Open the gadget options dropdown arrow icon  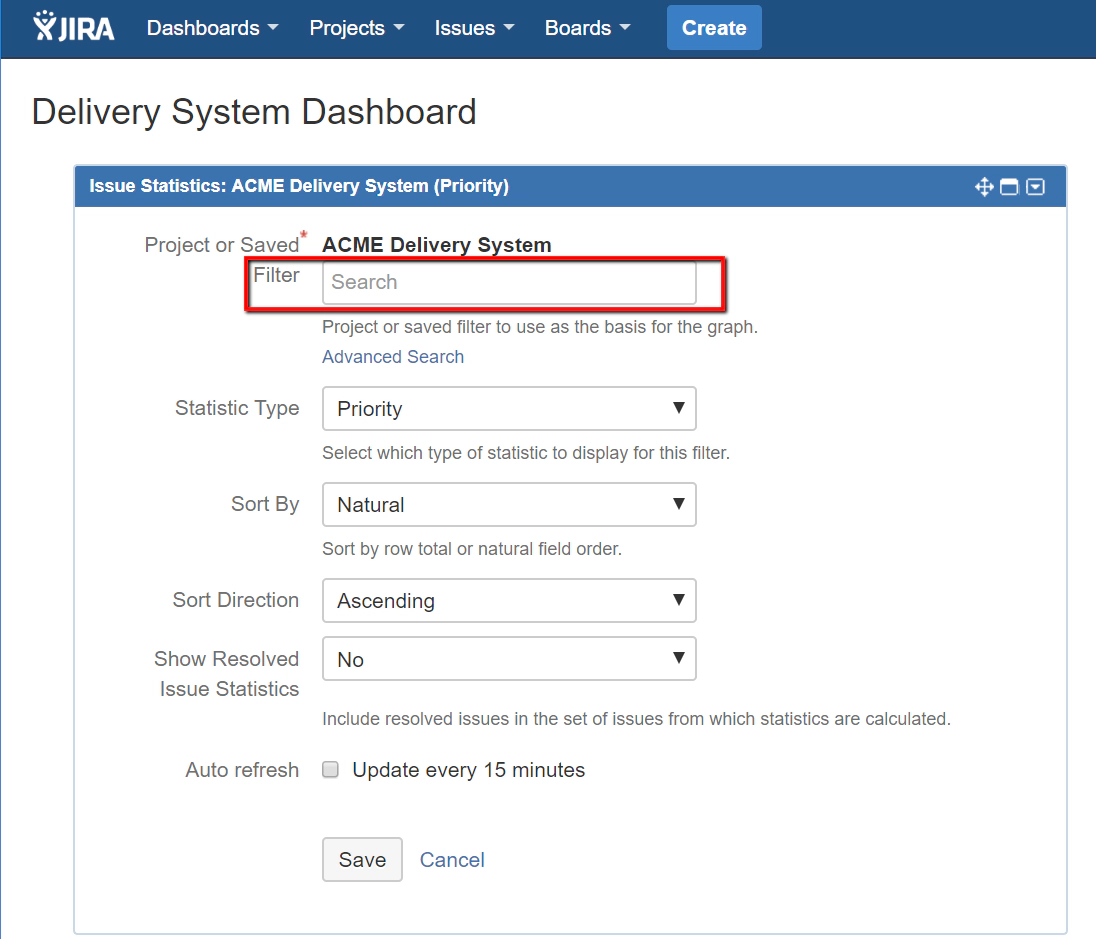pos(1036,187)
